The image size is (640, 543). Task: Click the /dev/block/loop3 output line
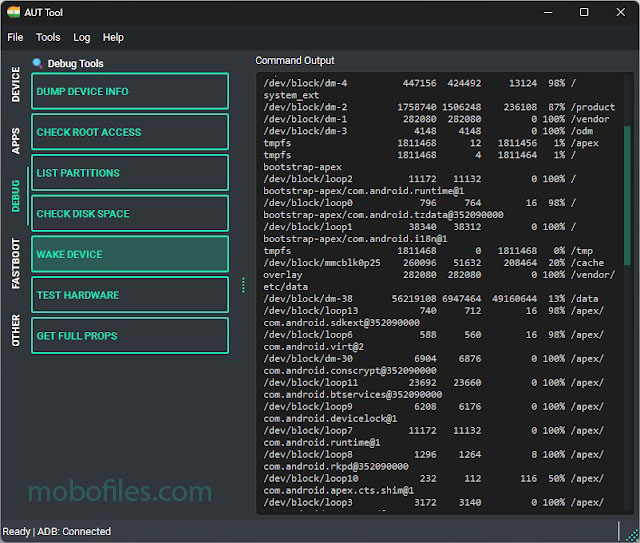pyautogui.click(x=433, y=502)
